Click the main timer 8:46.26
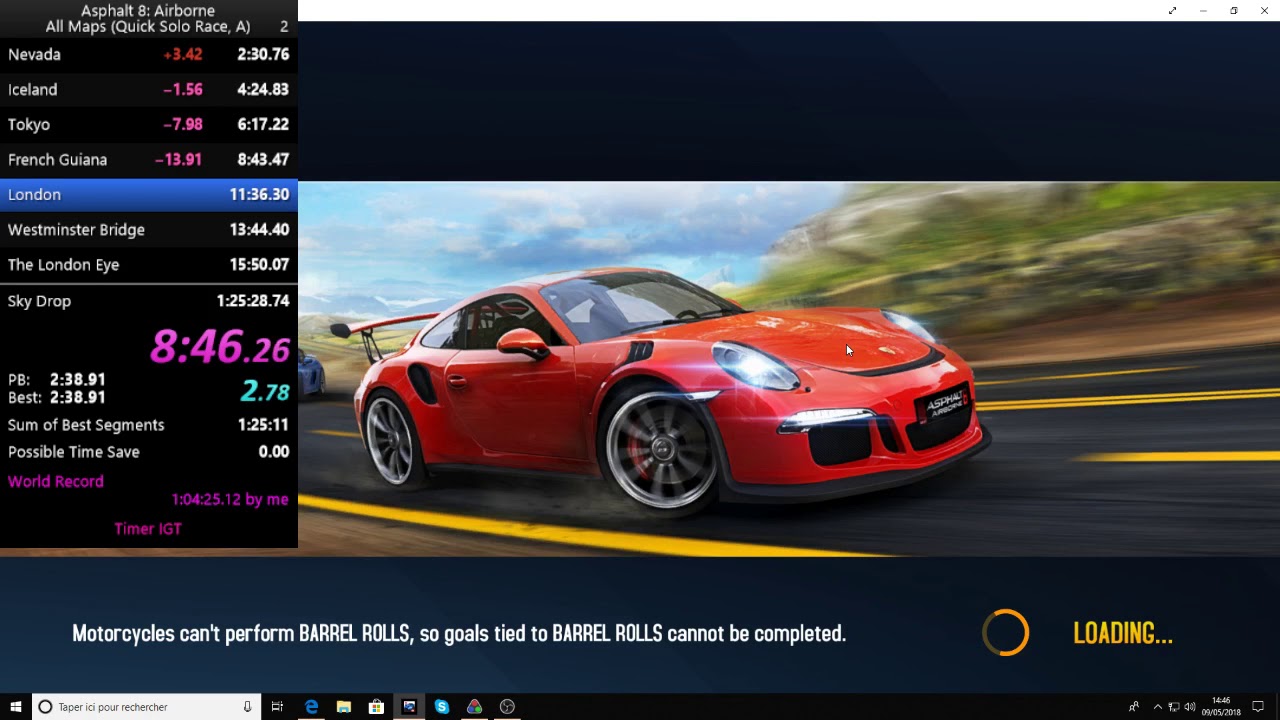The height and width of the screenshot is (720, 1280). [x=220, y=347]
